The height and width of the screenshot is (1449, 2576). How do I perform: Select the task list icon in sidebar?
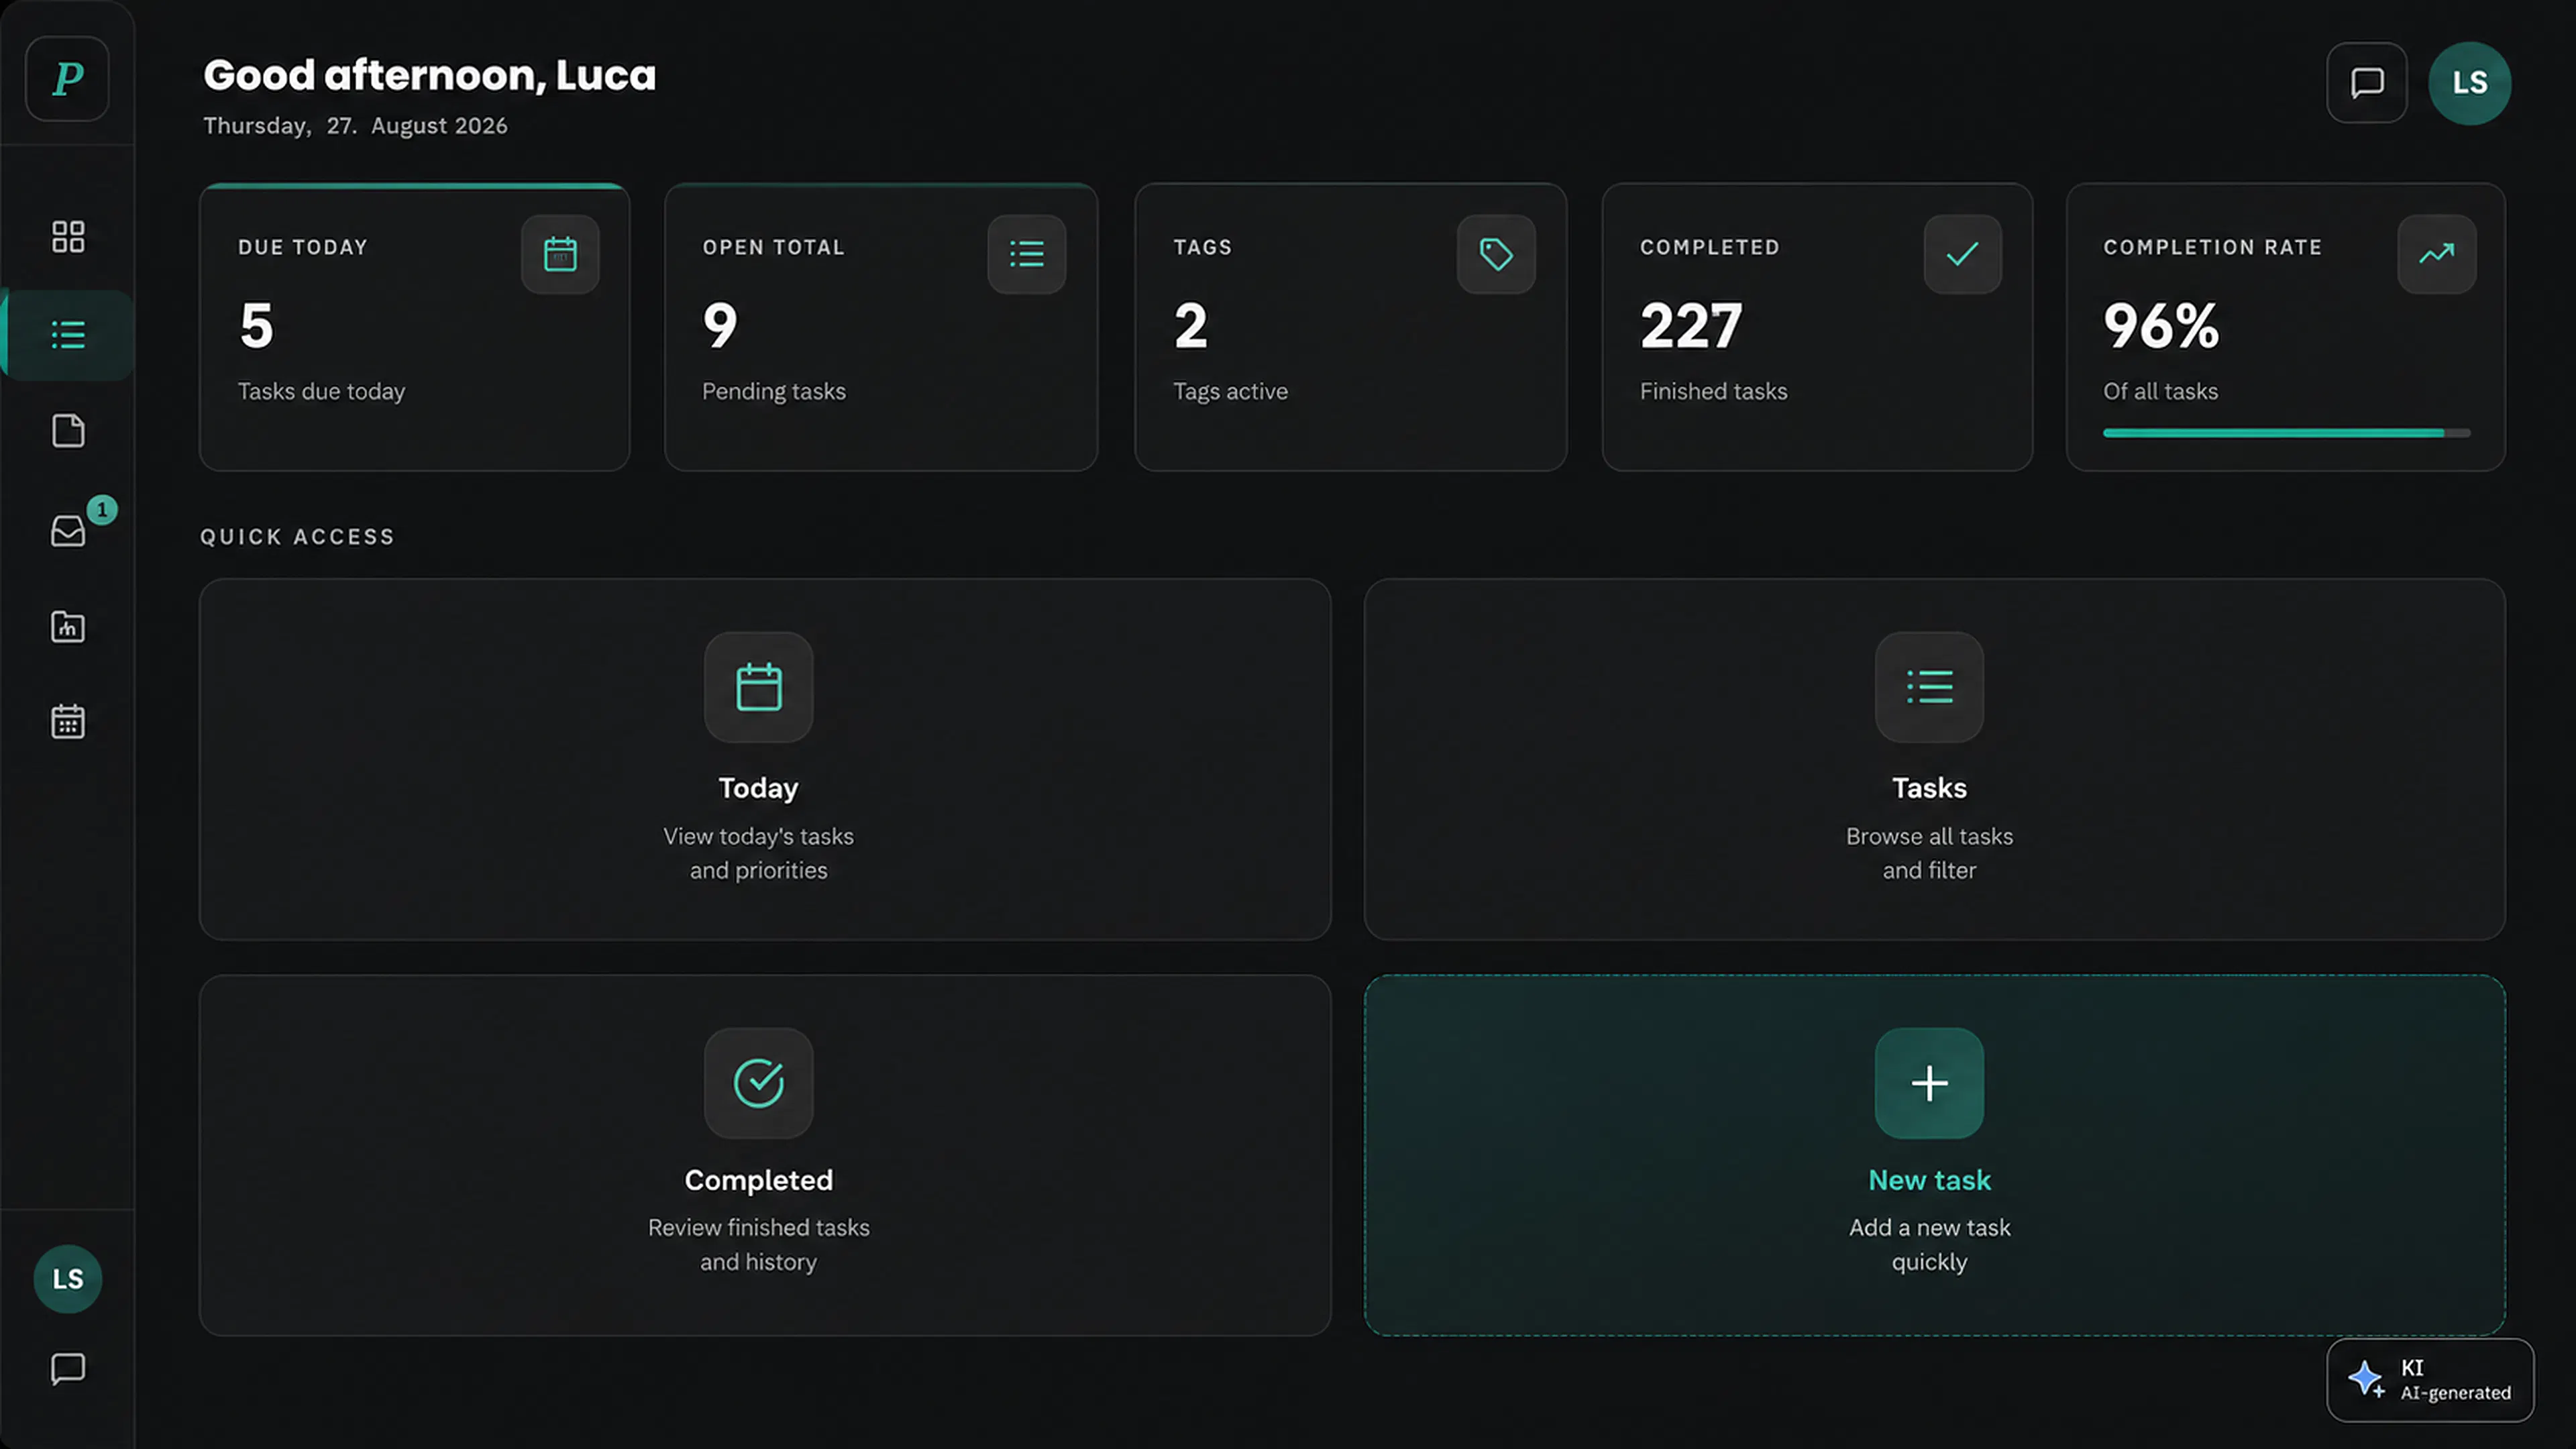coord(68,335)
